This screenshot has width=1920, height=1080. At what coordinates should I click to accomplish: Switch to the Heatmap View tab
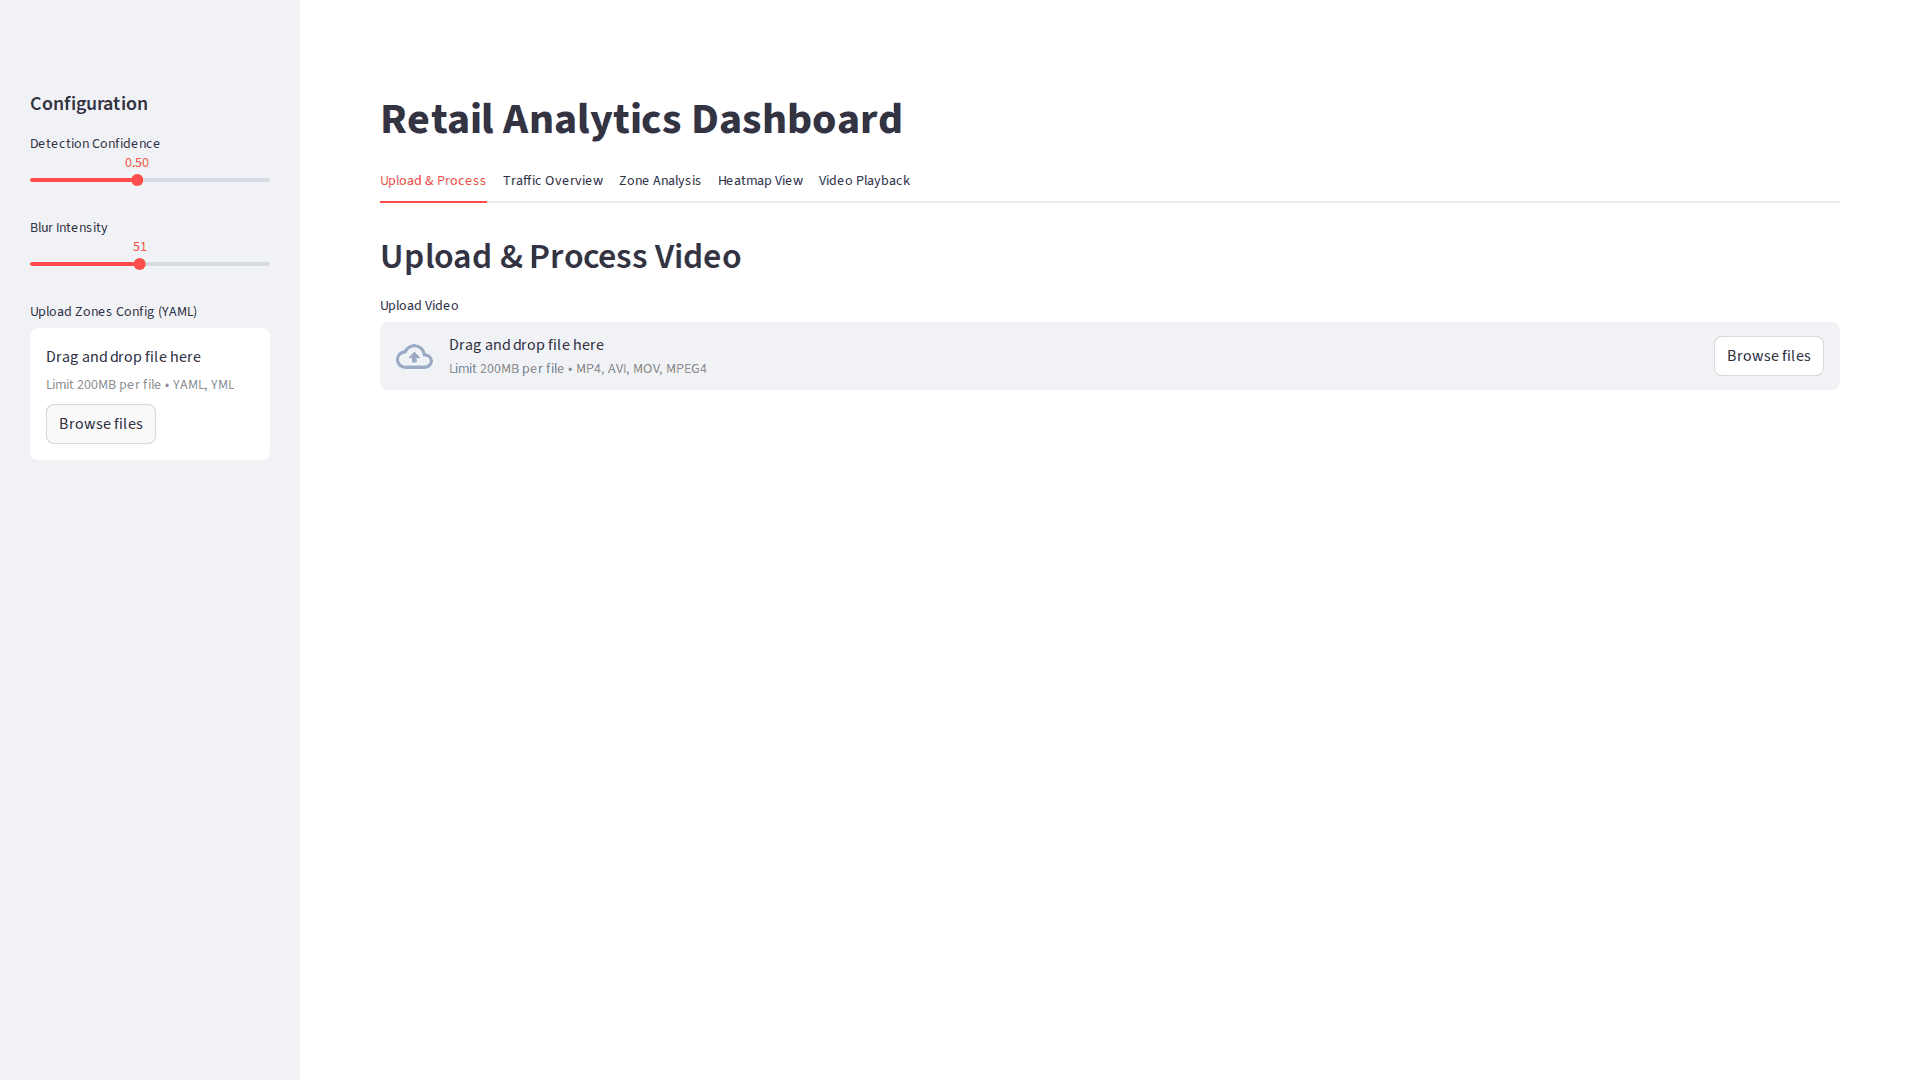point(760,180)
